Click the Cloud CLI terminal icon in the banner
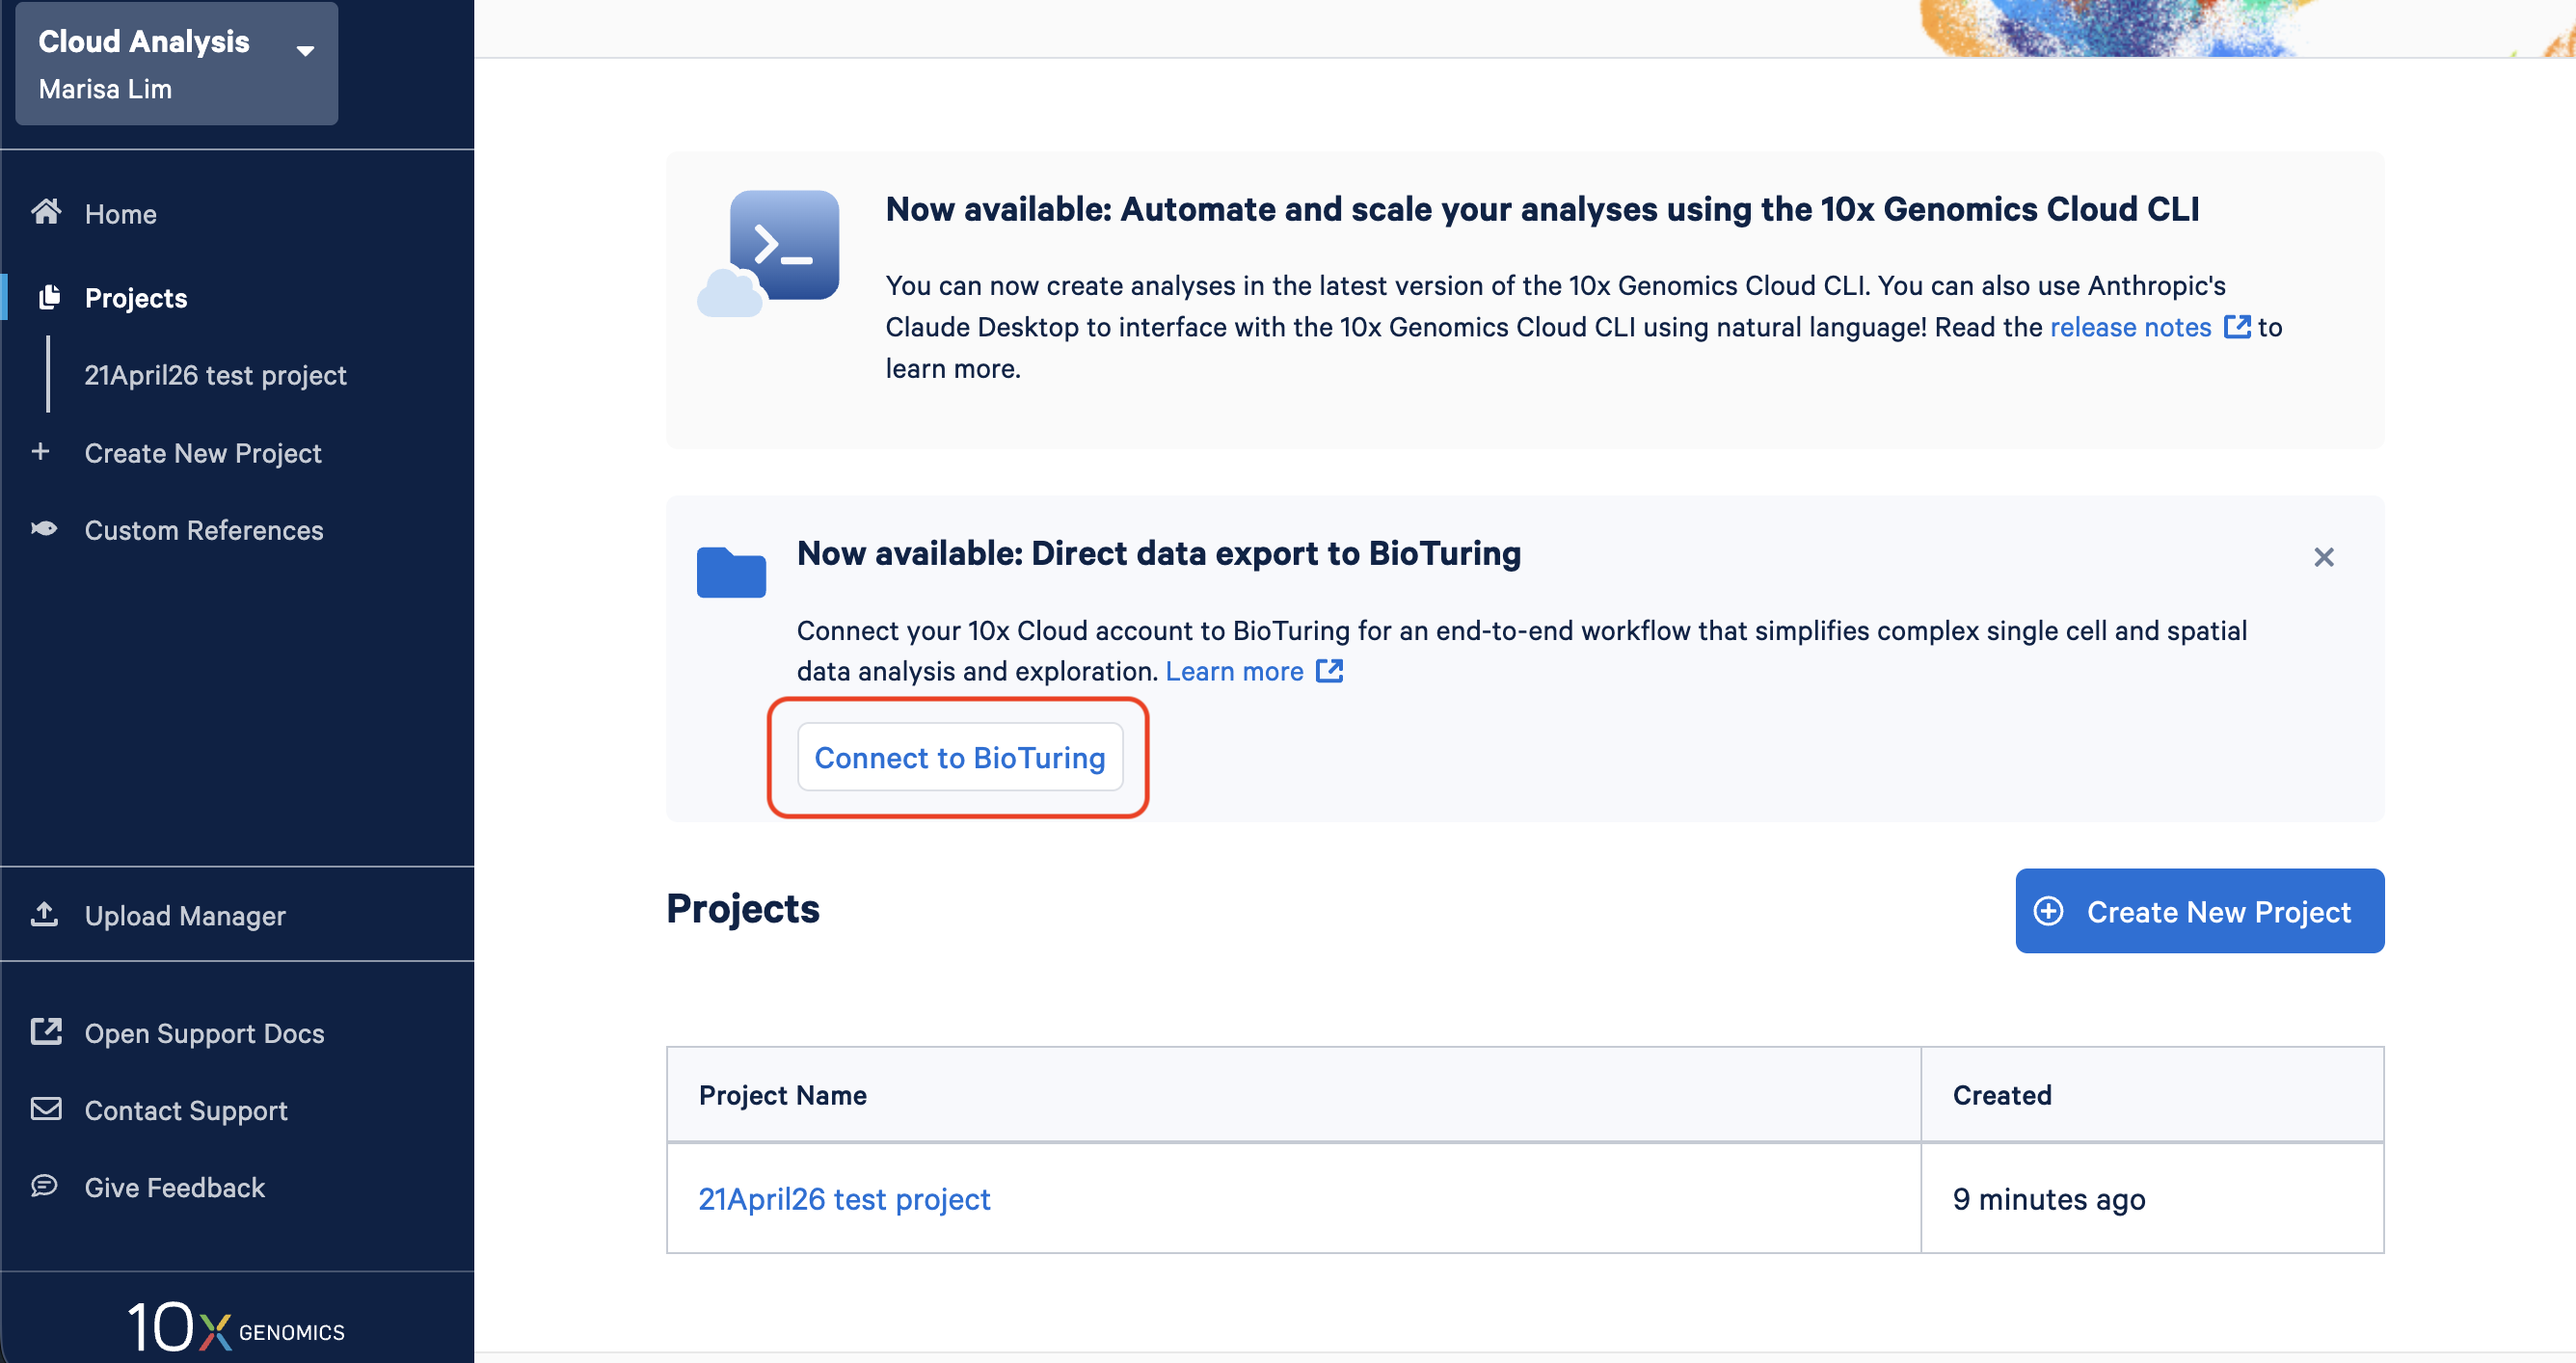The image size is (2576, 1363). click(x=768, y=254)
